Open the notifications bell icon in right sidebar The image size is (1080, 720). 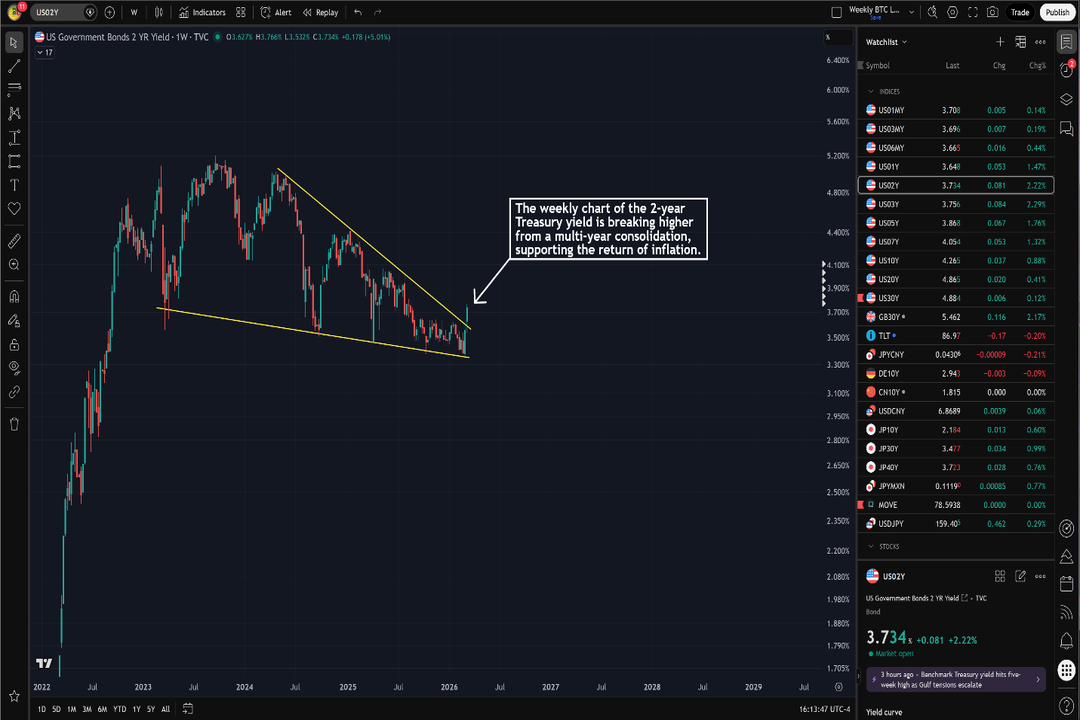(x=1066, y=641)
